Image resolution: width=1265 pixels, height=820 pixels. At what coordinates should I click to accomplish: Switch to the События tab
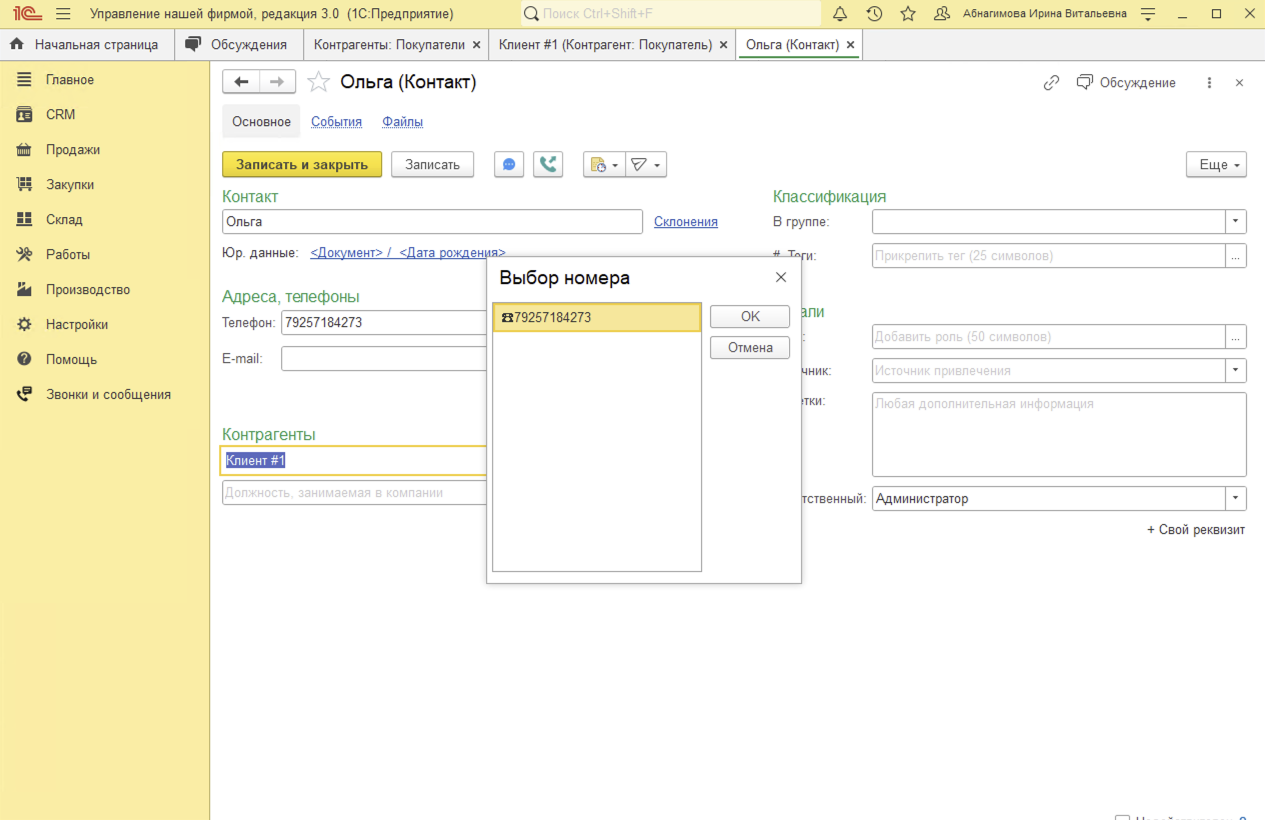coord(336,122)
